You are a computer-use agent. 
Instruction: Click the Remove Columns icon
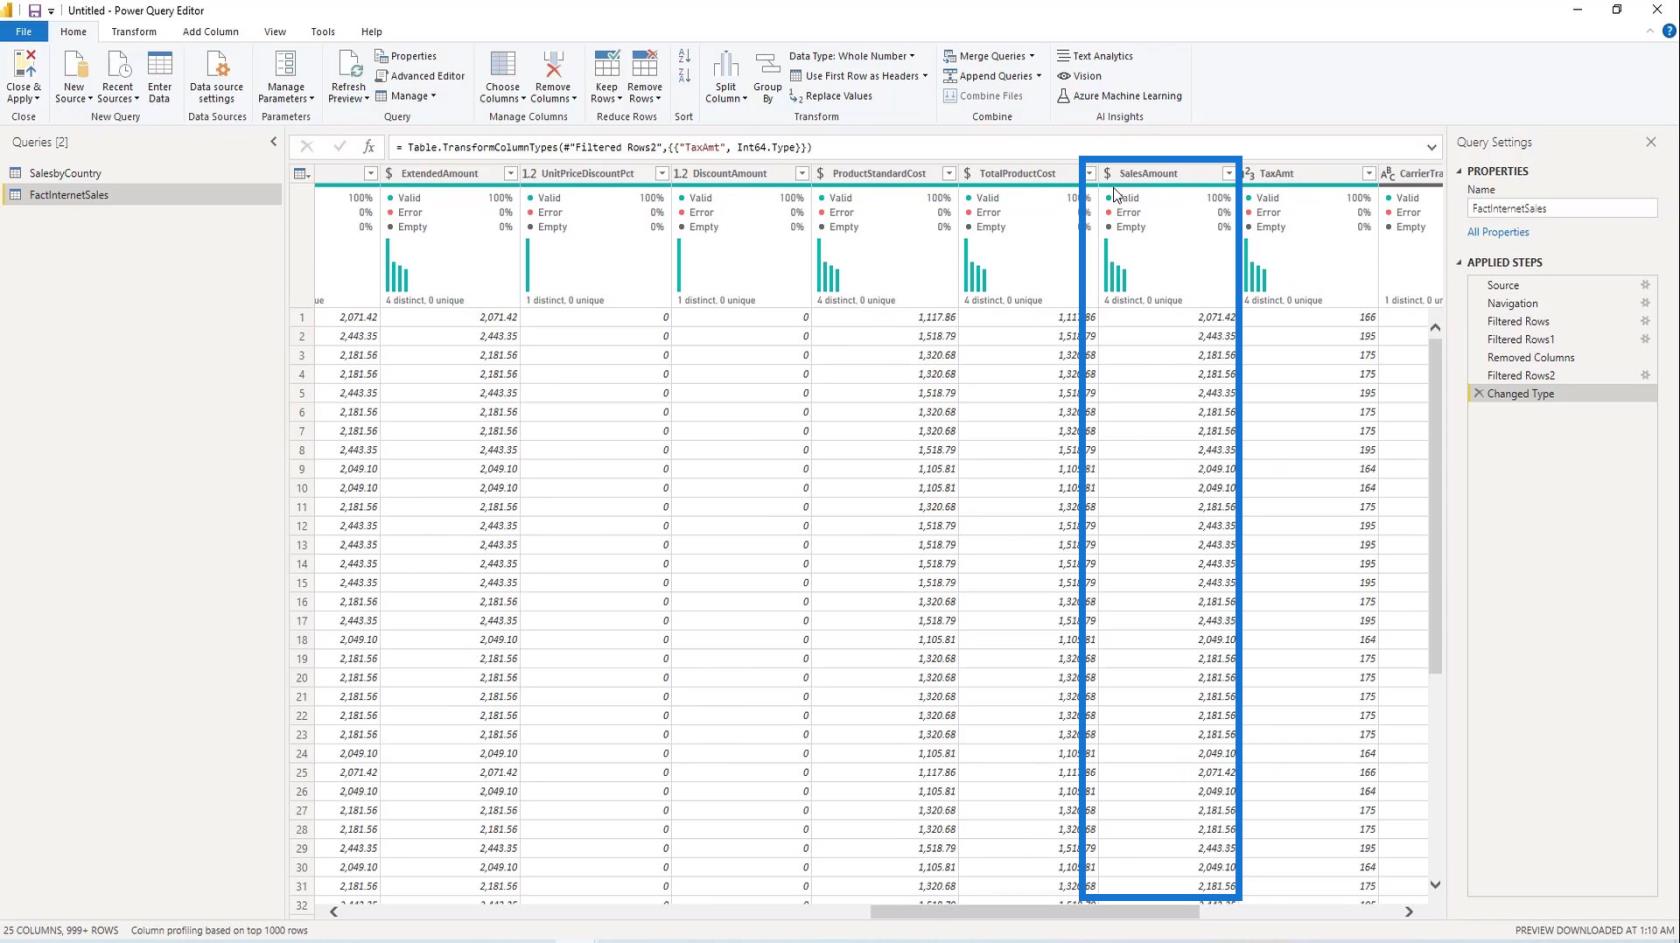click(x=553, y=64)
